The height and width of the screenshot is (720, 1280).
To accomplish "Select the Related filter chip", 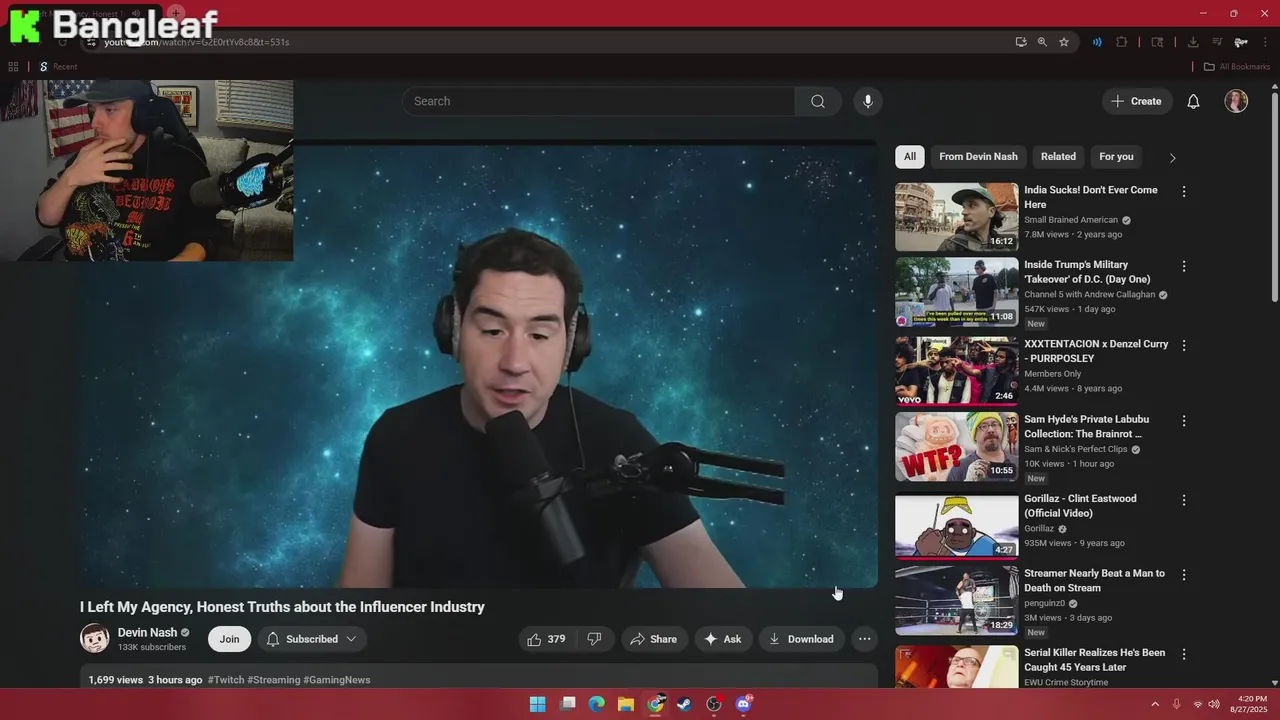I will click(x=1058, y=157).
